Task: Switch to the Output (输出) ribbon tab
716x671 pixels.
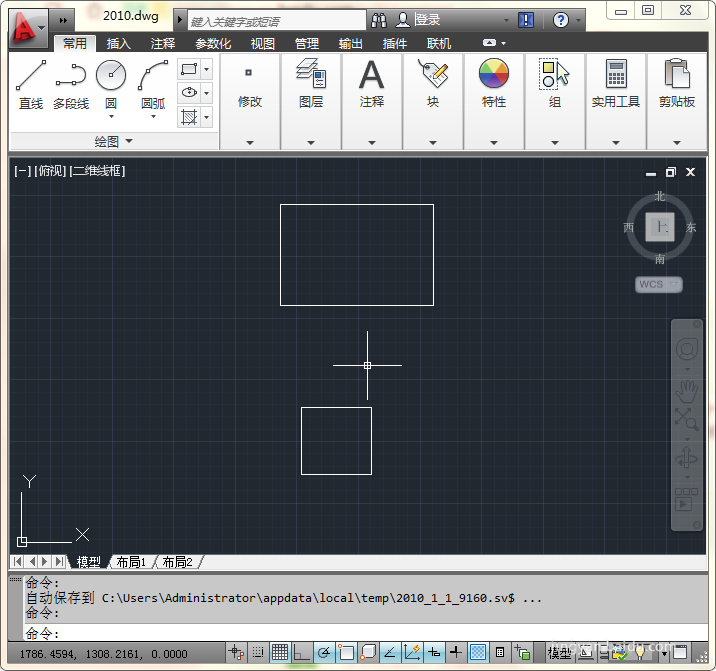Action: (350, 43)
